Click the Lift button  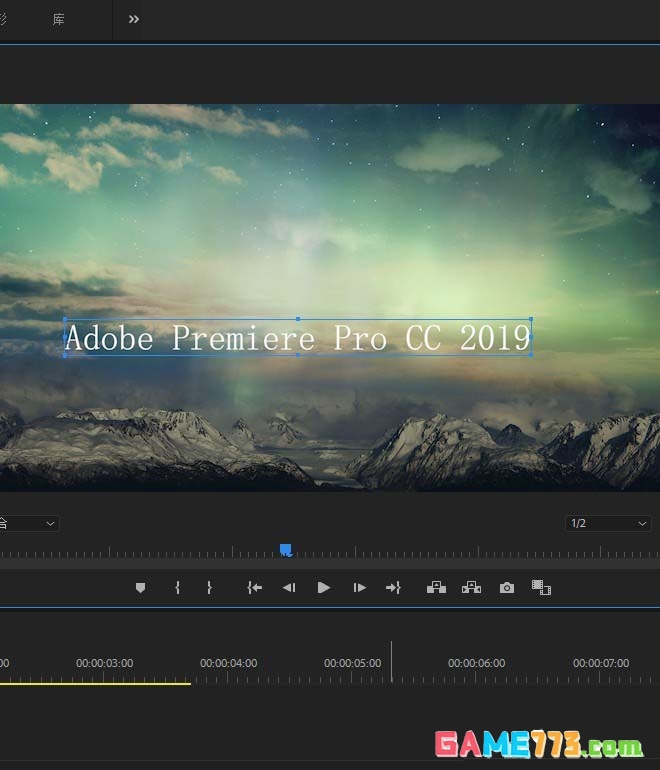(436, 587)
